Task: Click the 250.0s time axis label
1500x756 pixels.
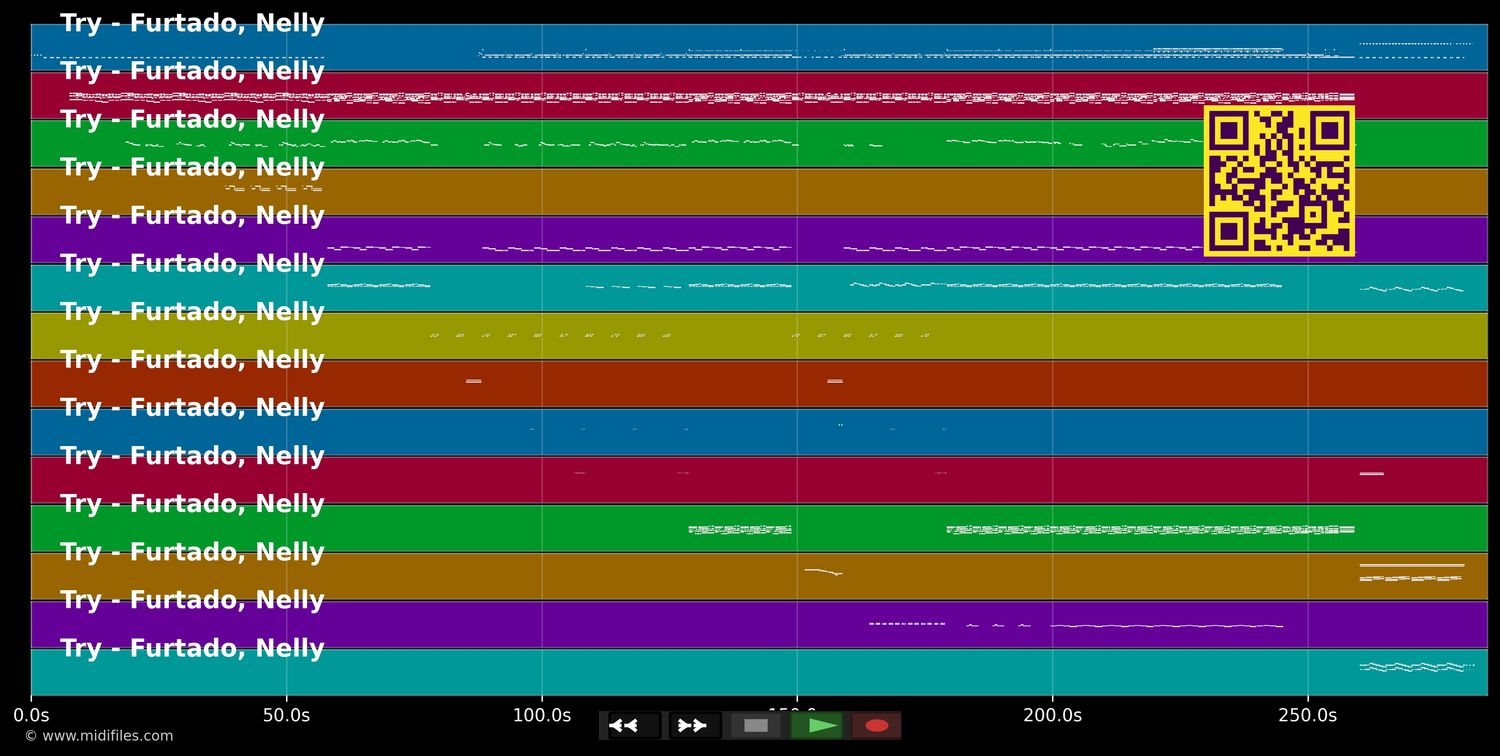Action: [x=1307, y=715]
